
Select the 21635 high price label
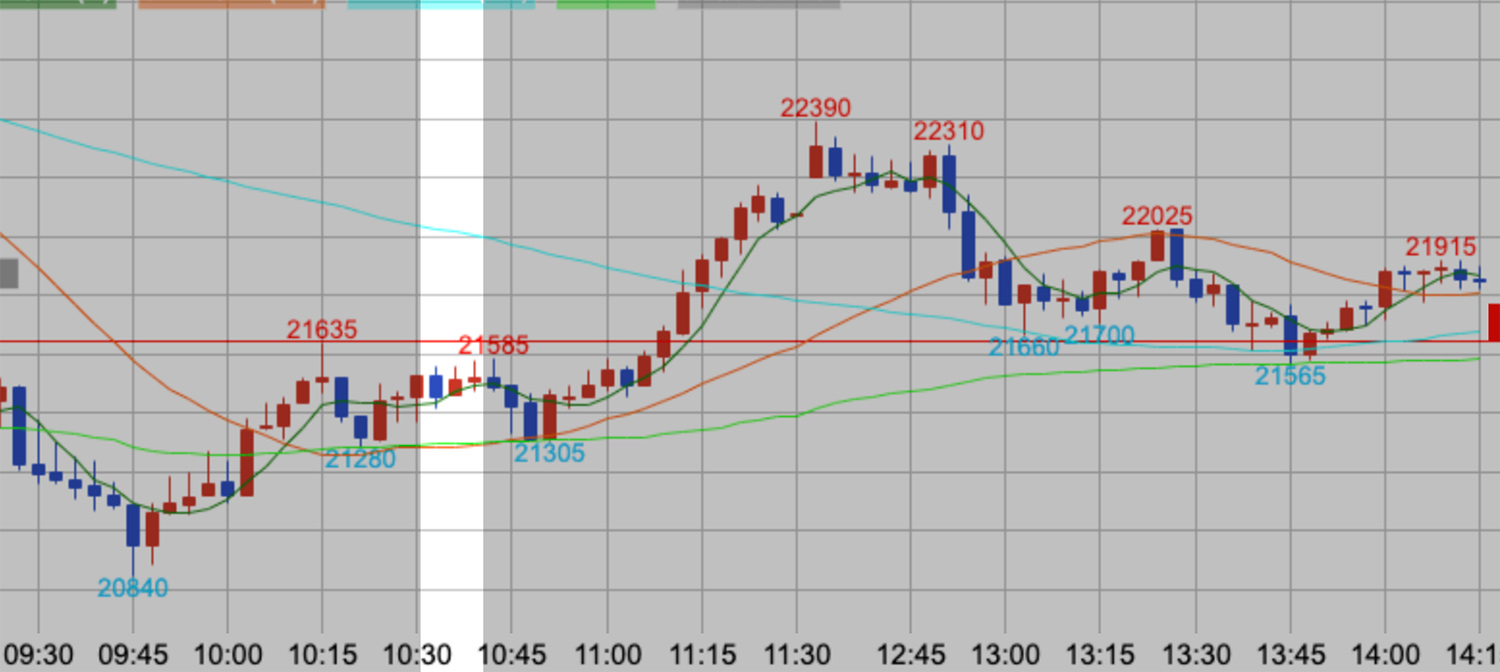coord(322,329)
